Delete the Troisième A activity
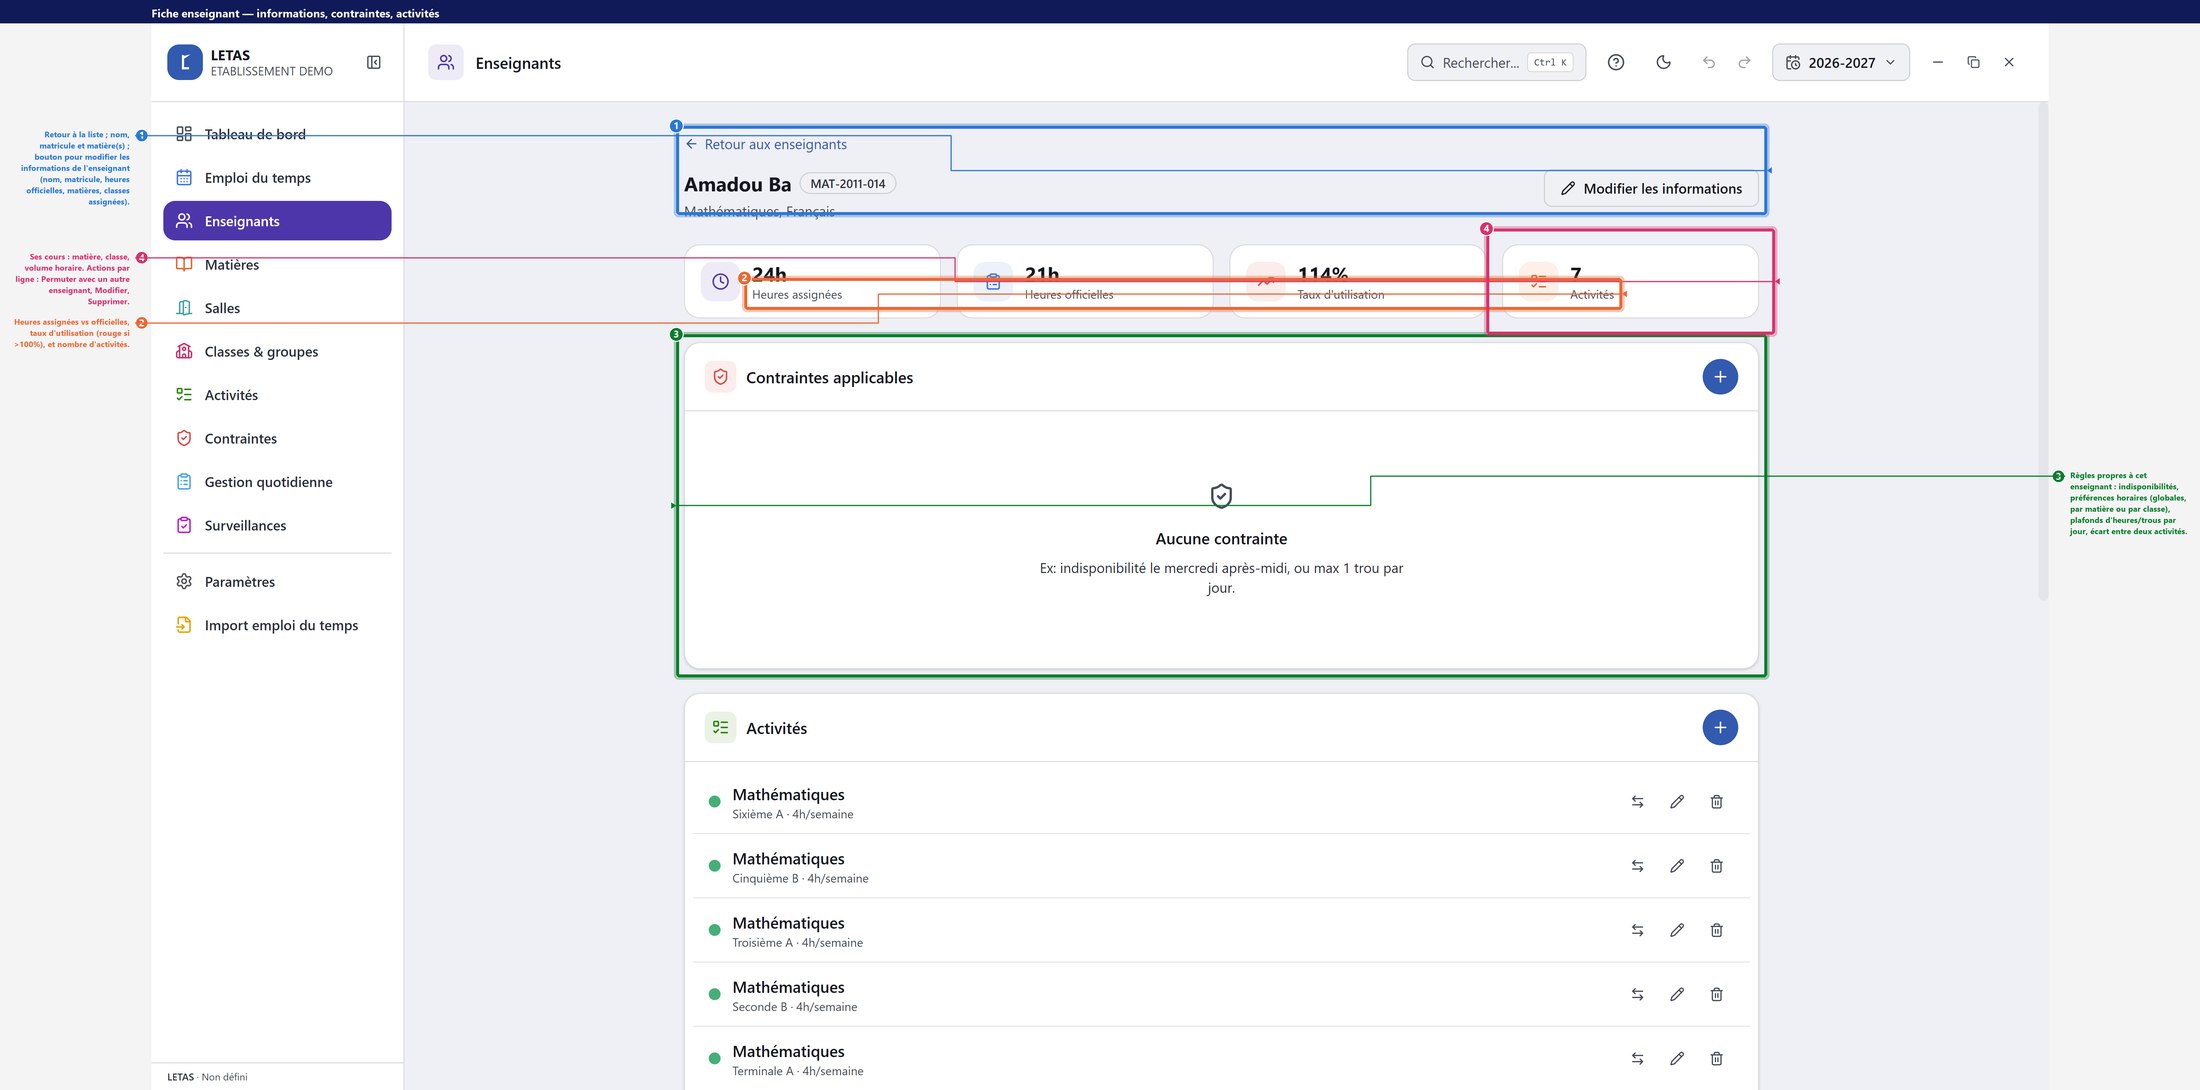The image size is (2200, 1090). coord(1717,930)
